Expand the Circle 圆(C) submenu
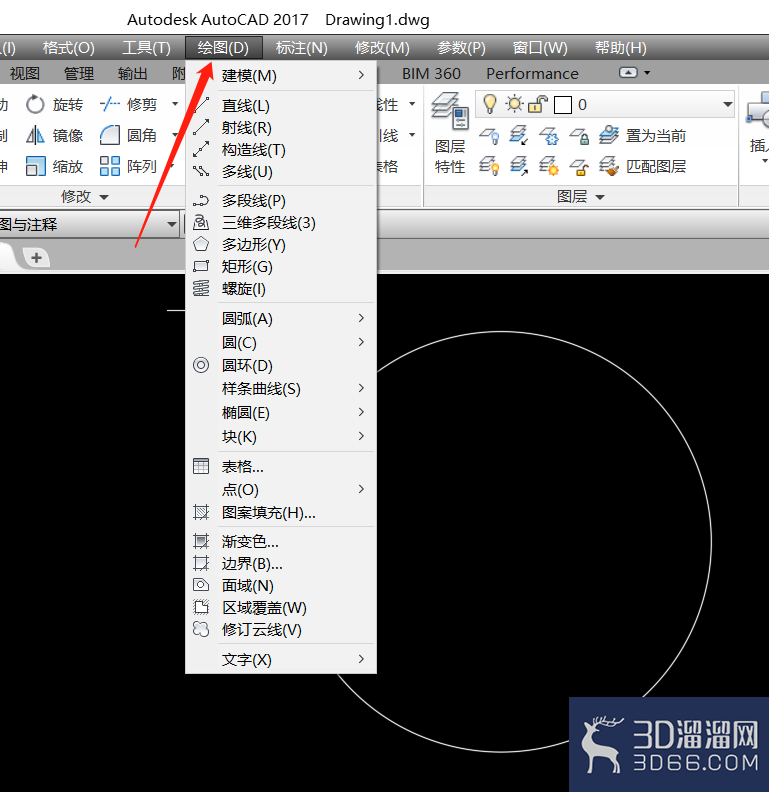769x792 pixels. [x=281, y=342]
